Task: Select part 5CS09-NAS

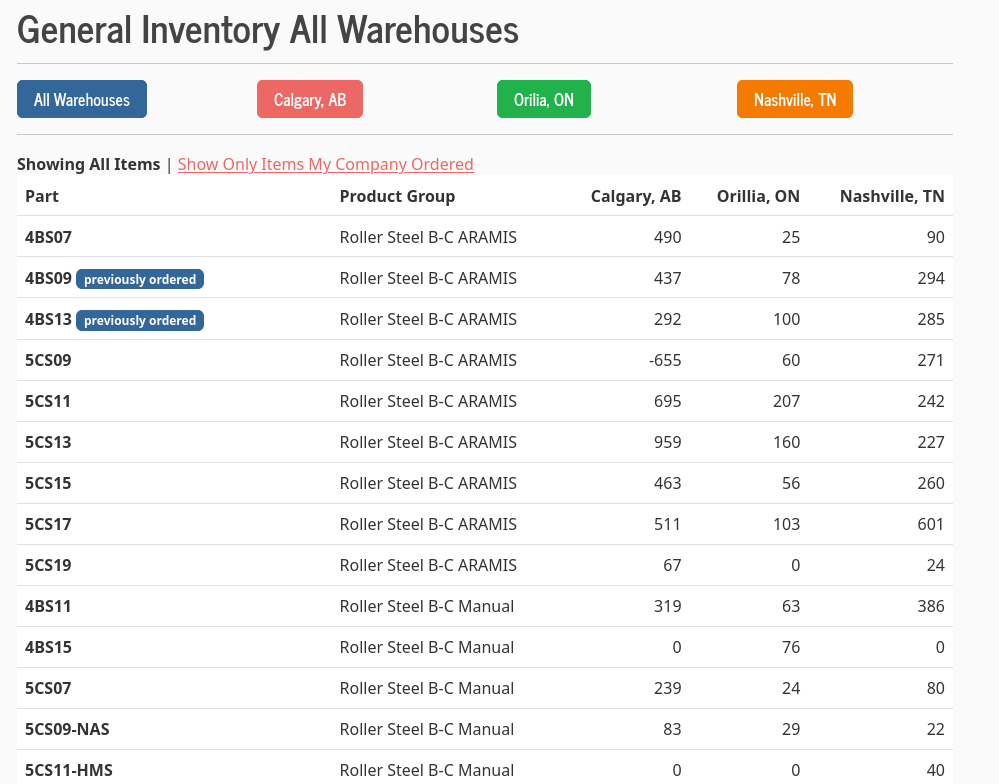Action: point(67,730)
